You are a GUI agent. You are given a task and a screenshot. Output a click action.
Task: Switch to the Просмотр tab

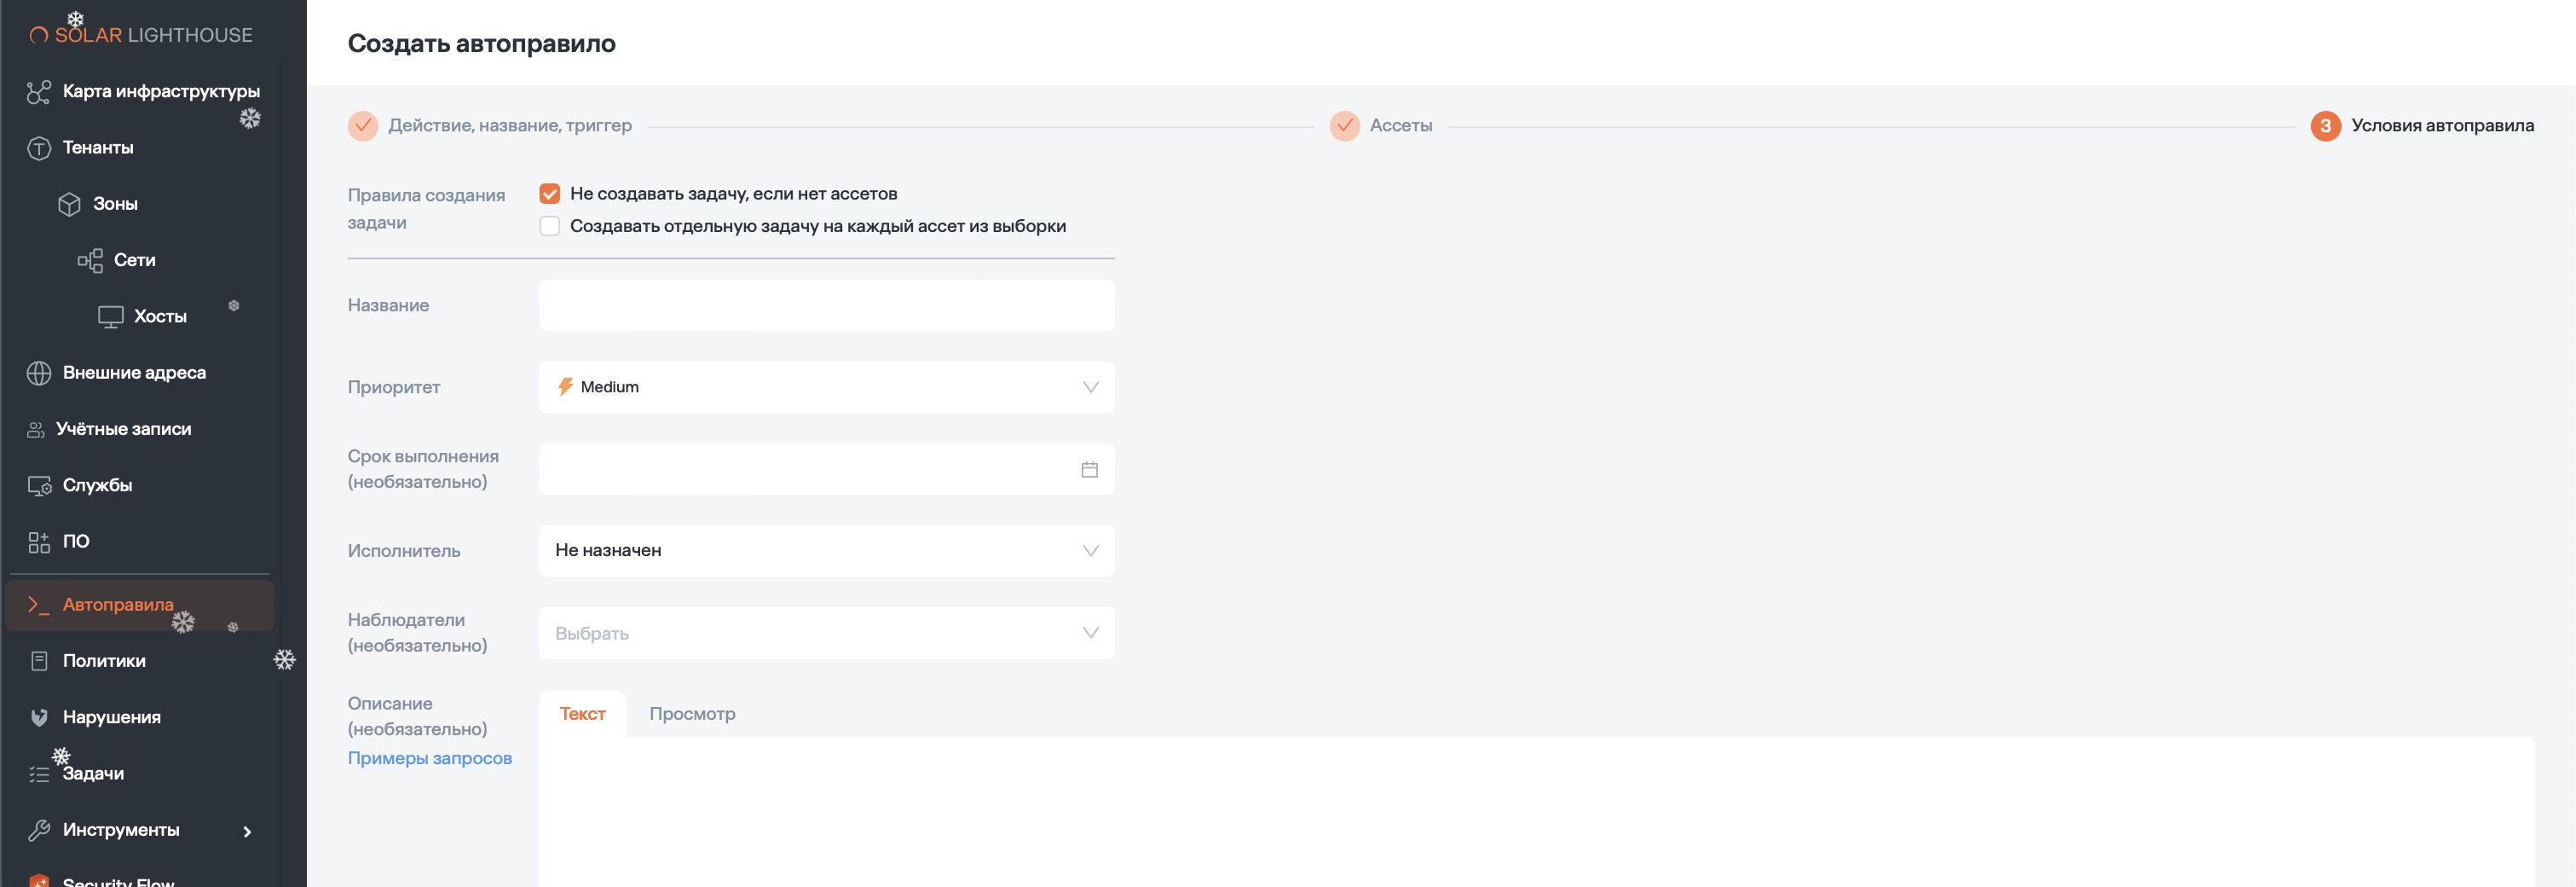coord(692,714)
